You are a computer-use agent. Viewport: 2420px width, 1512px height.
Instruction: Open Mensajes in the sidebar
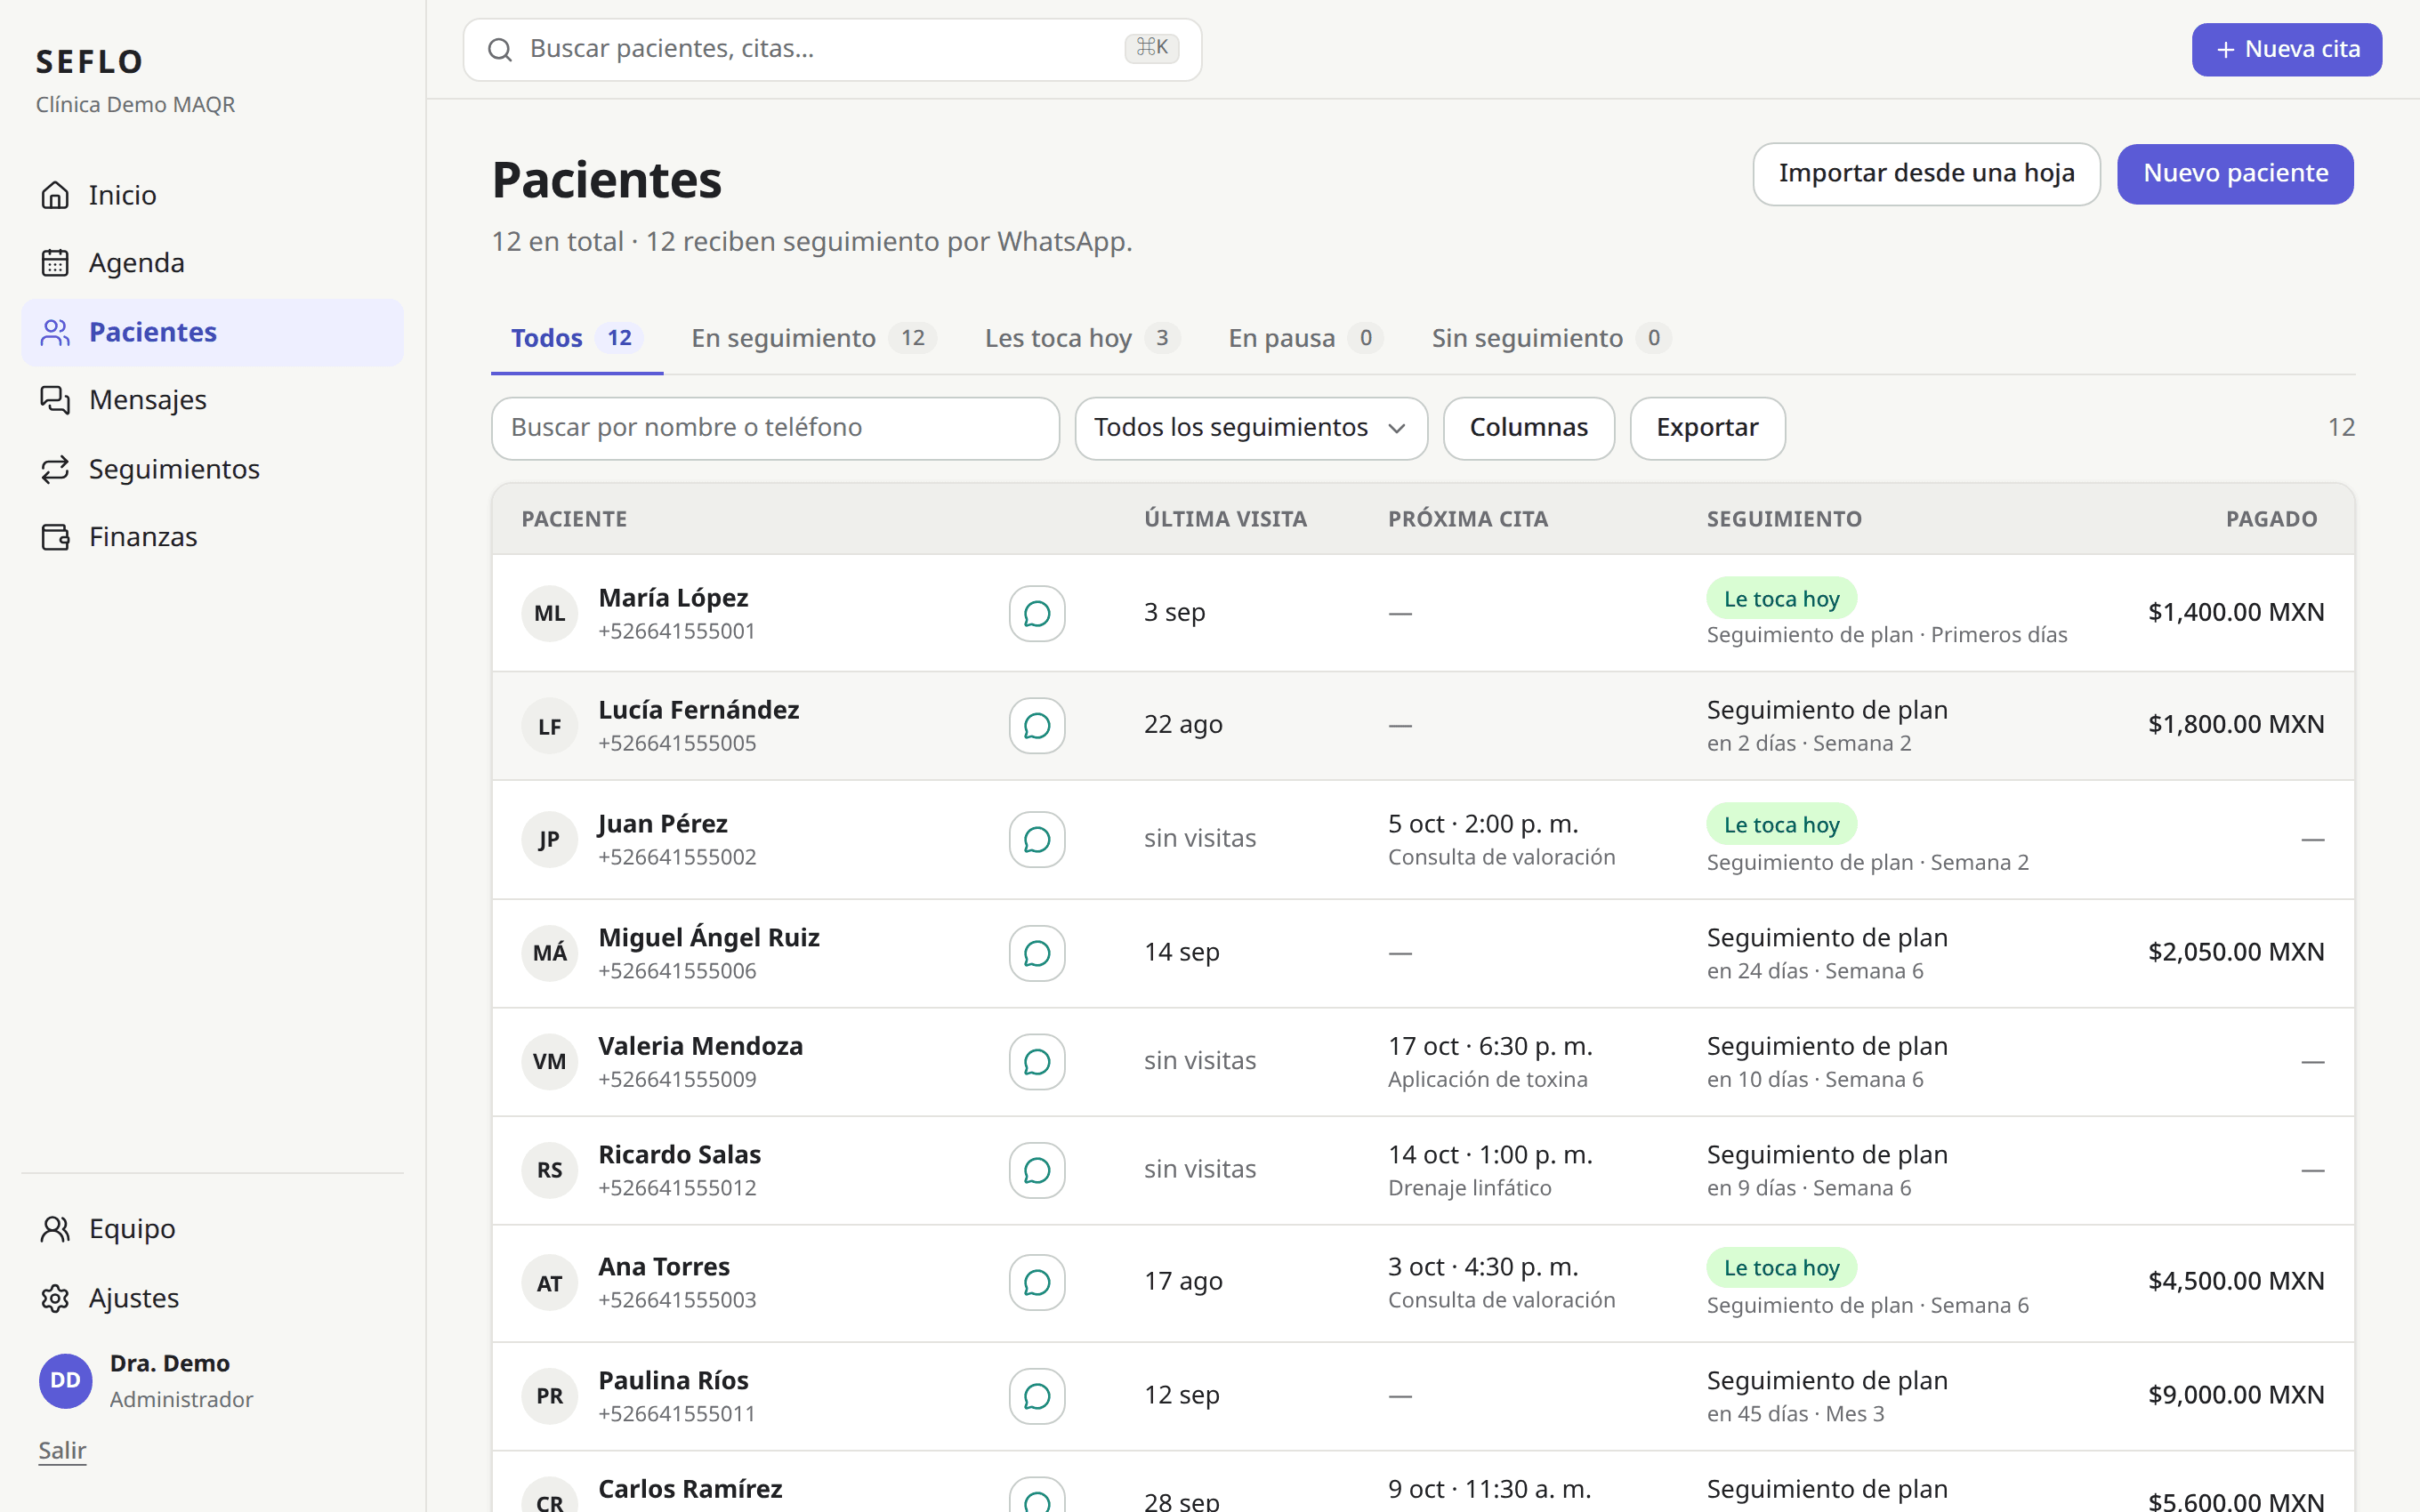212,400
